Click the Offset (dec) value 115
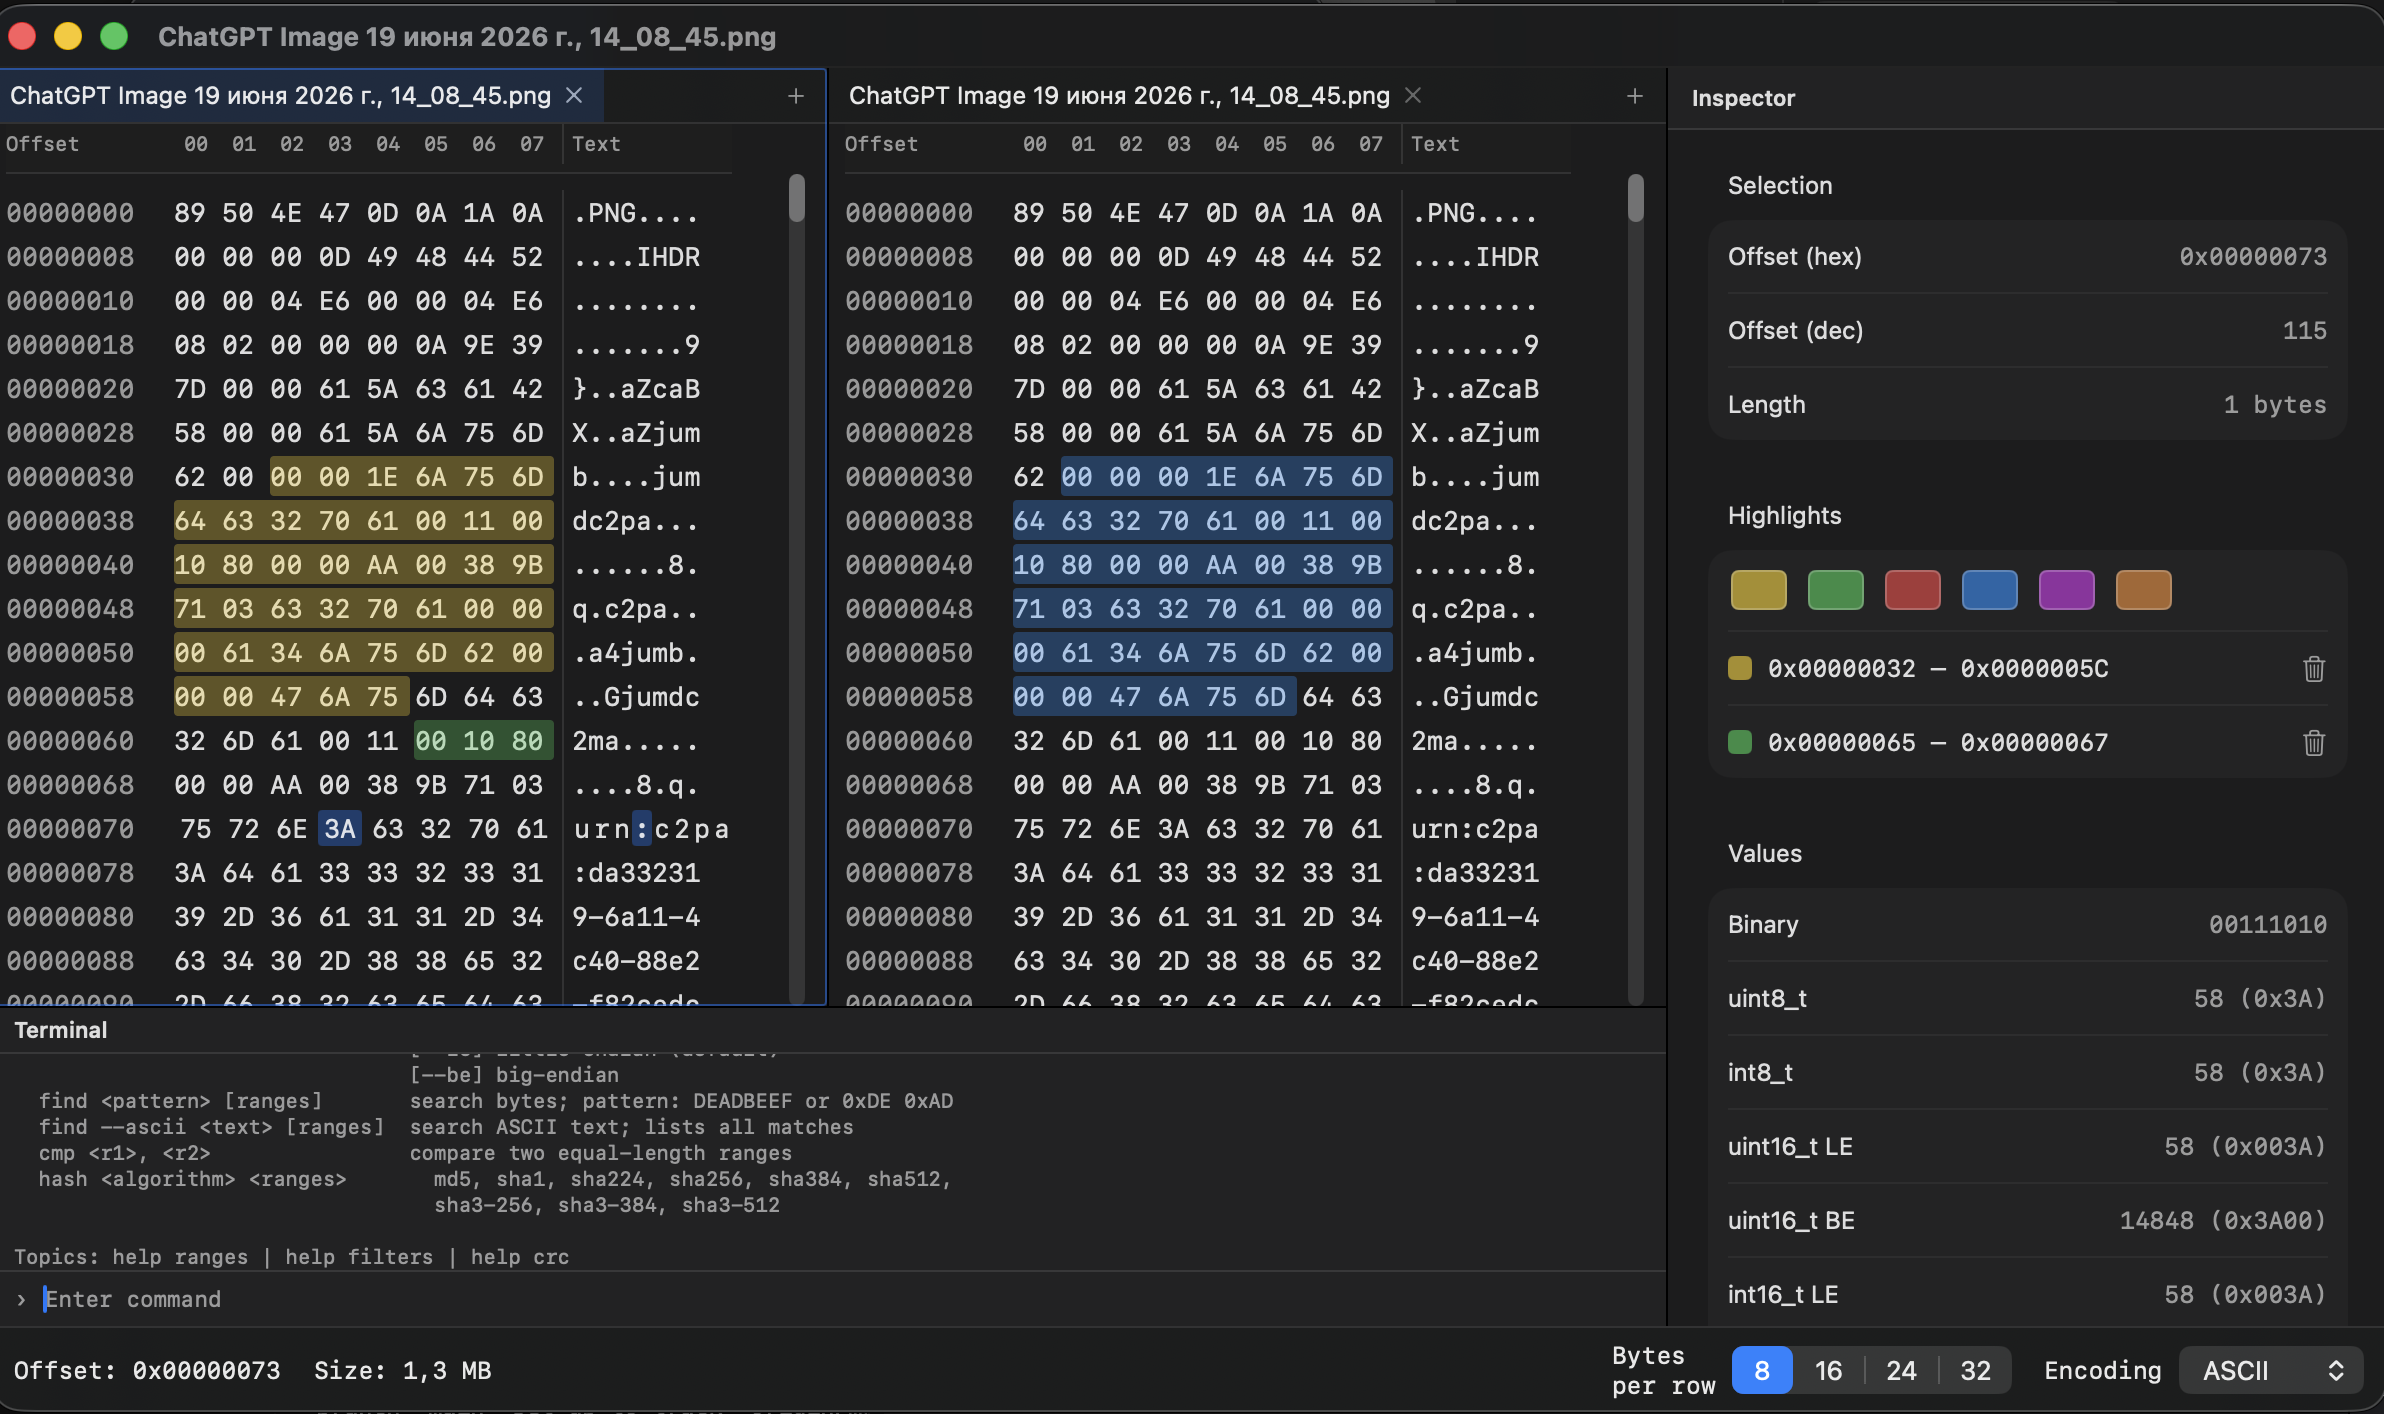 2304,330
